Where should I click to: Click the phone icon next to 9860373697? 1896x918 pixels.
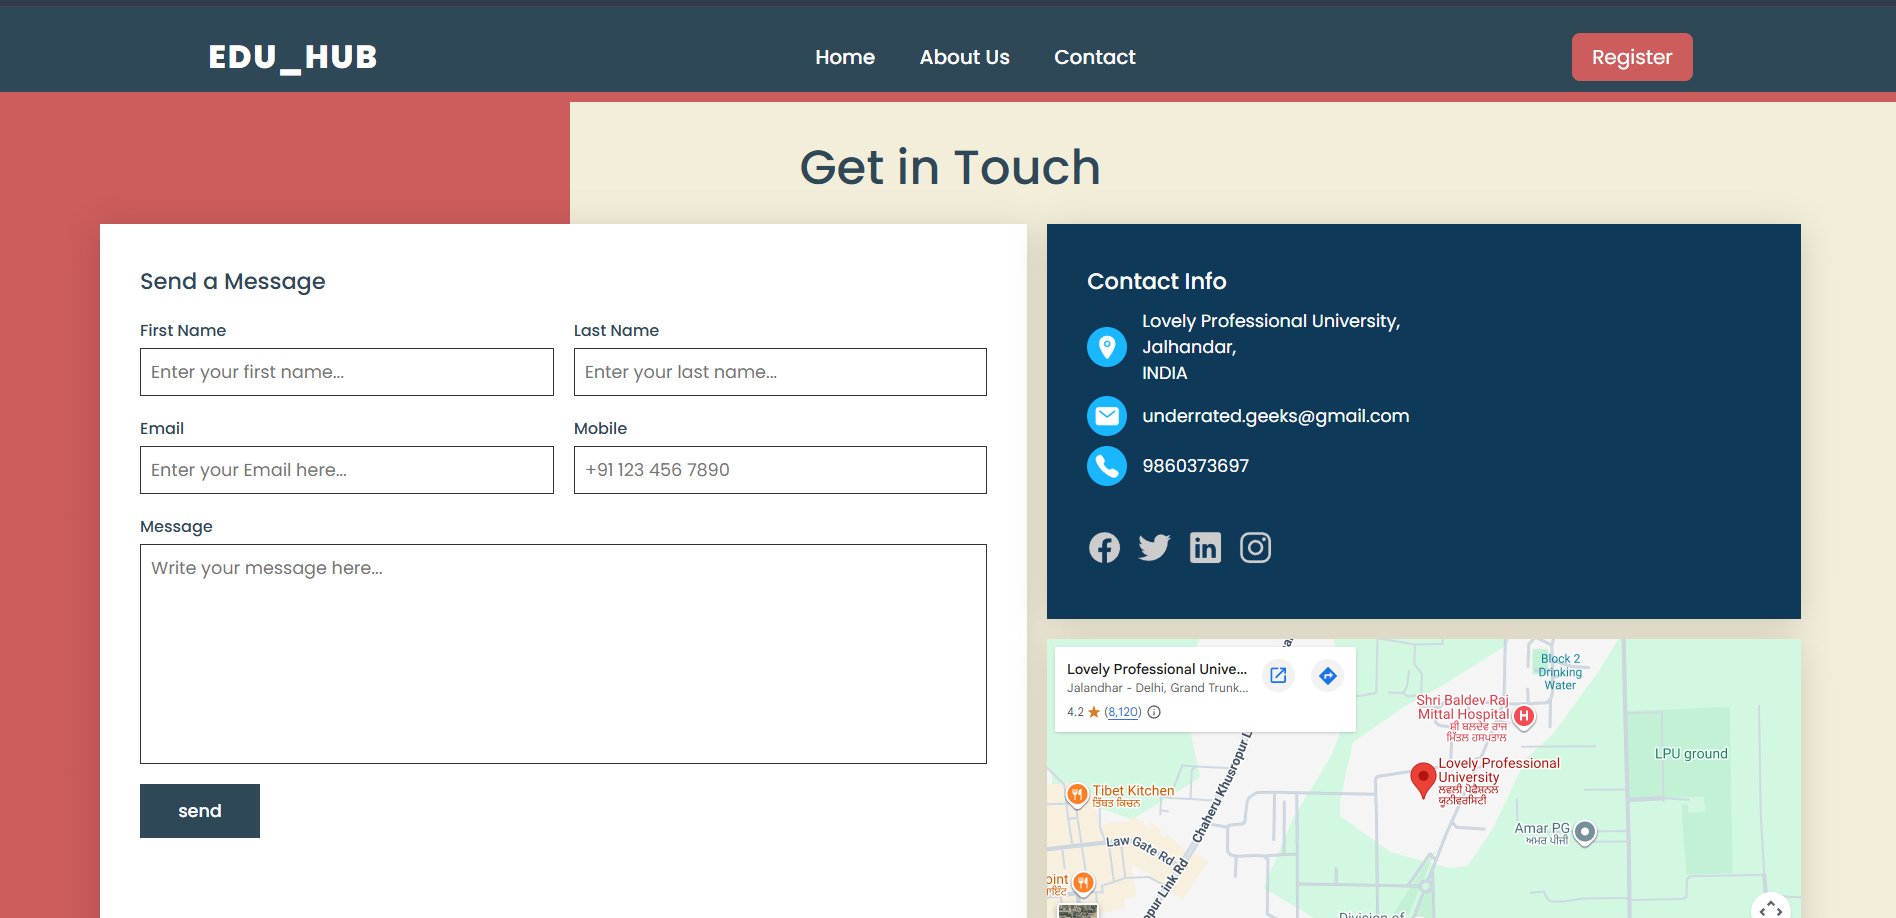[1106, 465]
